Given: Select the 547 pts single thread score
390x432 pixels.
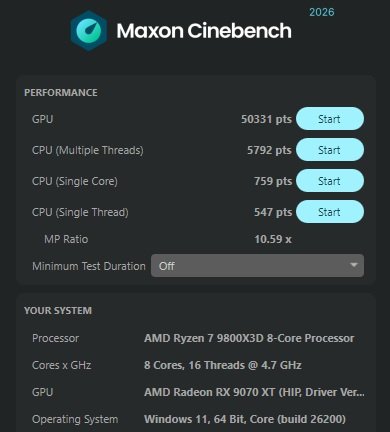Looking at the screenshot, I should coord(273,212).
